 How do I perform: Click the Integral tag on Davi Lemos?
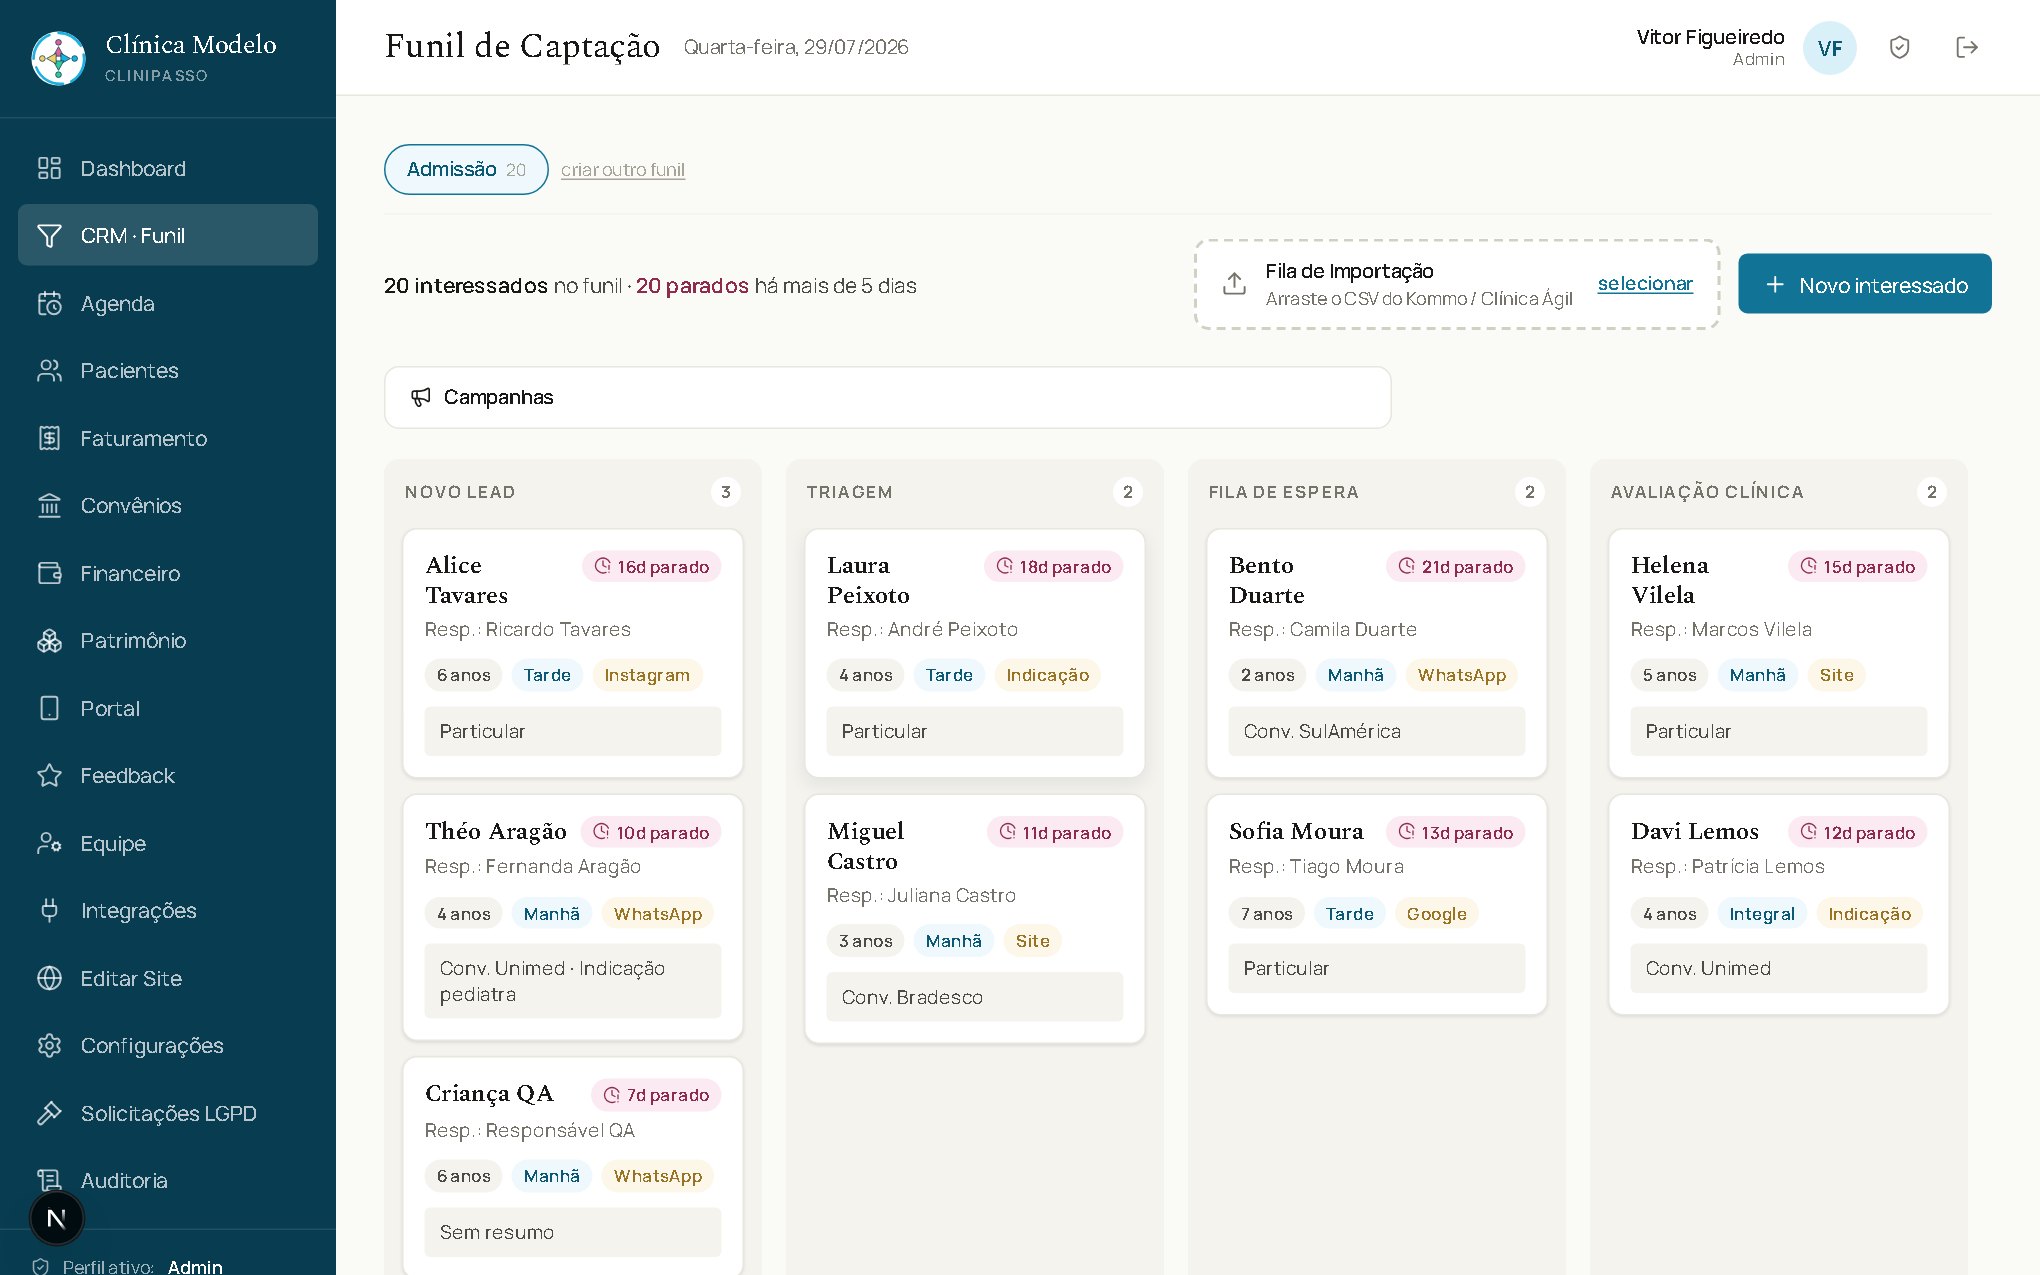click(1762, 913)
